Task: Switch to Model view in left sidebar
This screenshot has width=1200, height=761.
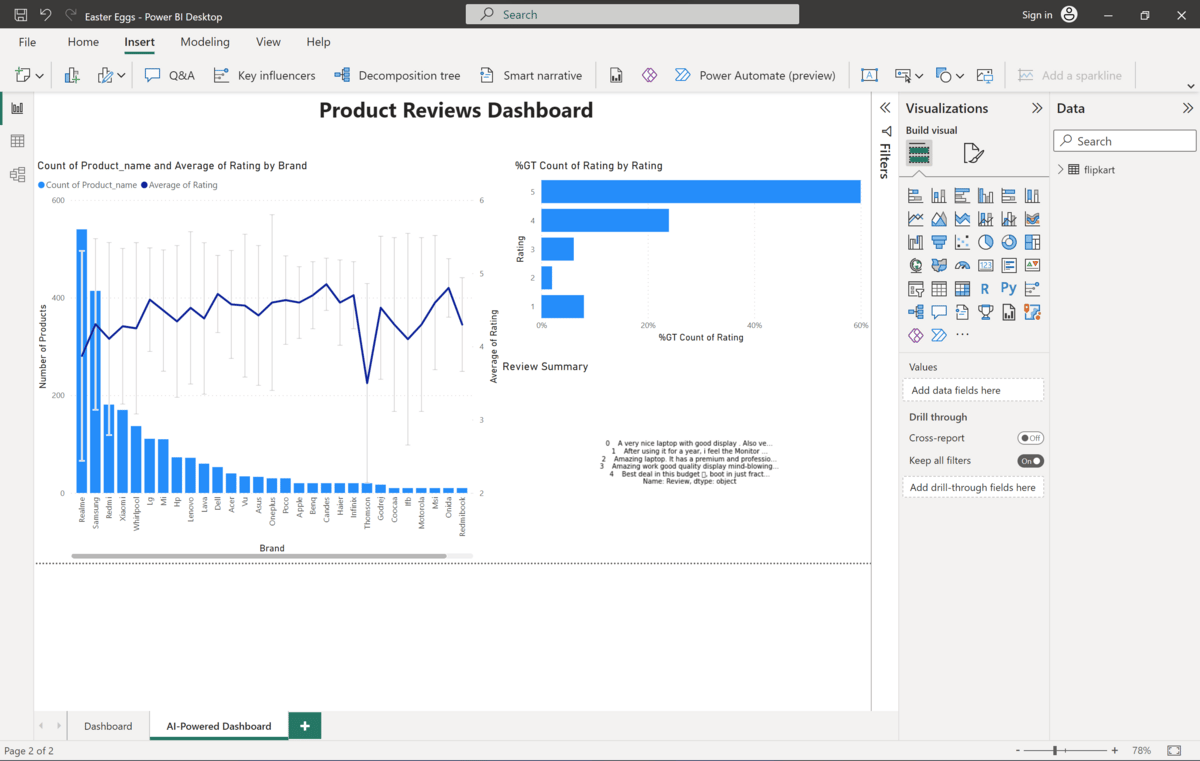Action: pyautogui.click(x=17, y=175)
